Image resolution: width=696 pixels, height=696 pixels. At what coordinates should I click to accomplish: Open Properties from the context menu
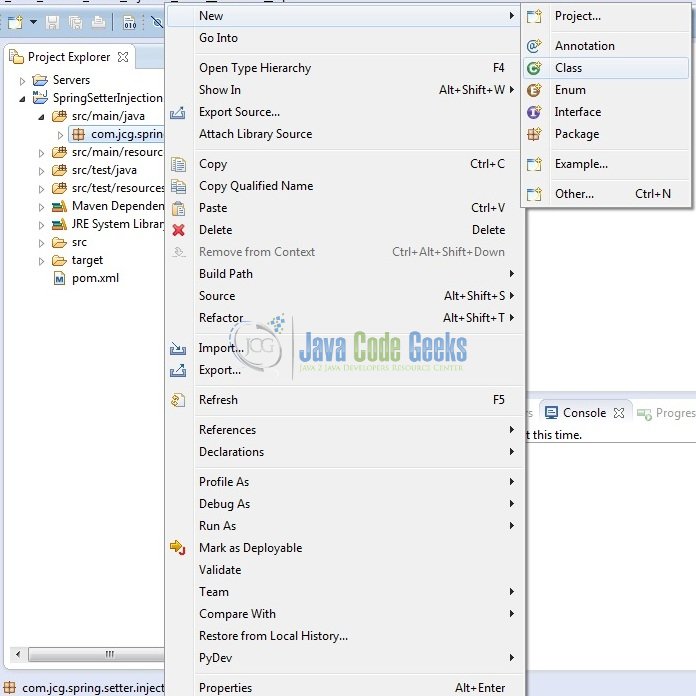pos(345,688)
